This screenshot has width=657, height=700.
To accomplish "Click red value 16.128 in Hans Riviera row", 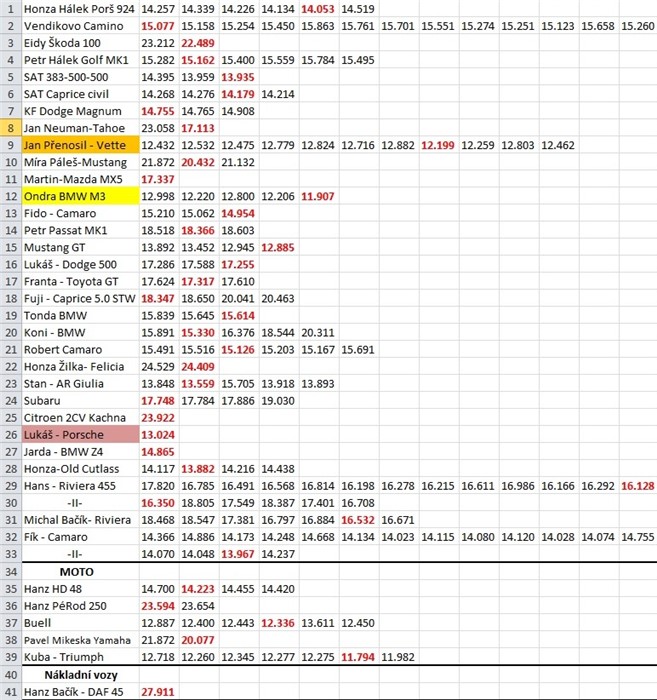I will point(637,486).
